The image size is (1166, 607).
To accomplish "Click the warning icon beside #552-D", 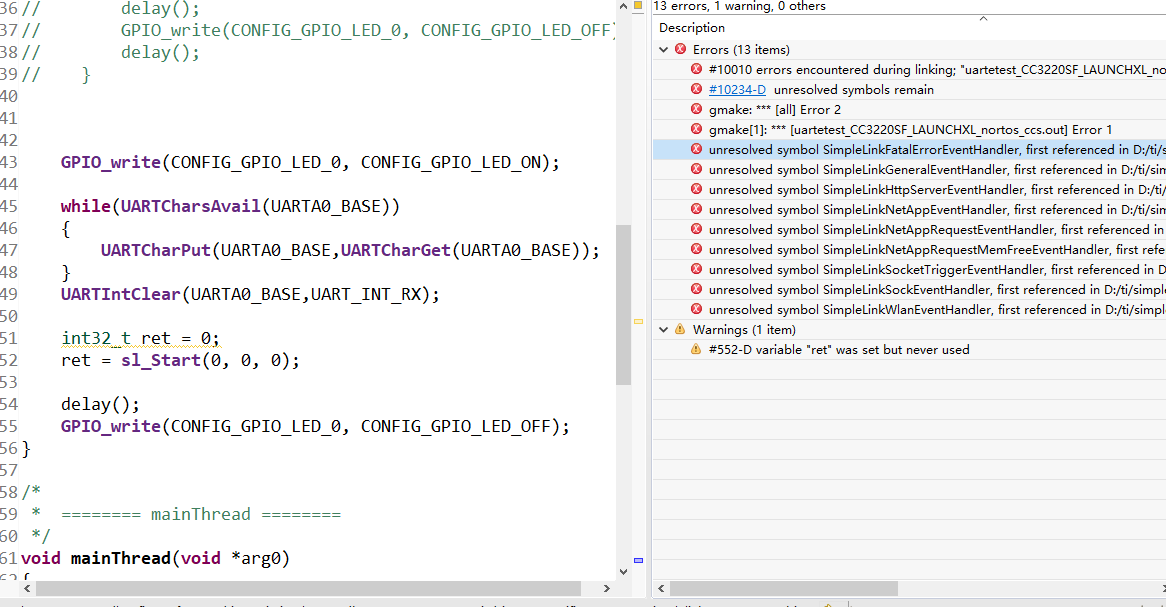I will click(696, 349).
